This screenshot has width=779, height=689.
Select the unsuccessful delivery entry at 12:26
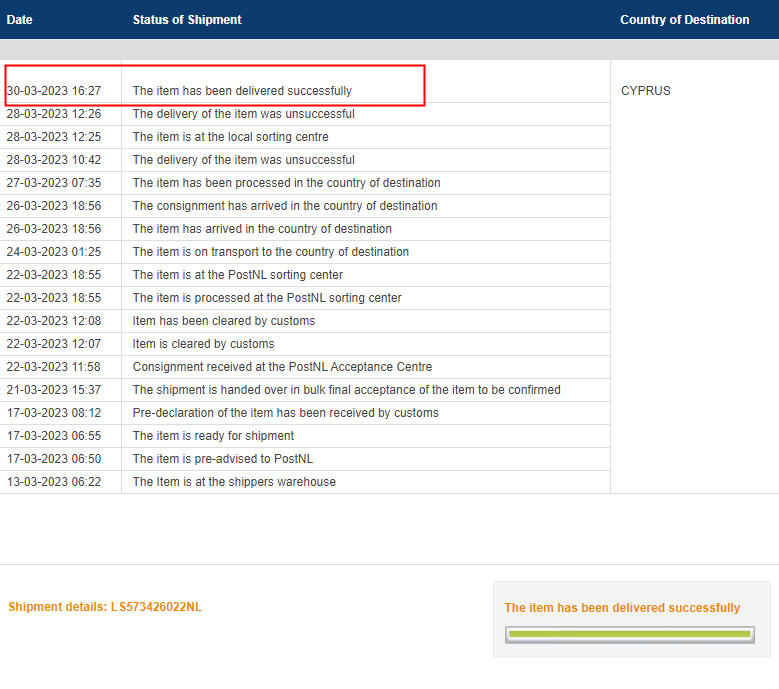[243, 114]
